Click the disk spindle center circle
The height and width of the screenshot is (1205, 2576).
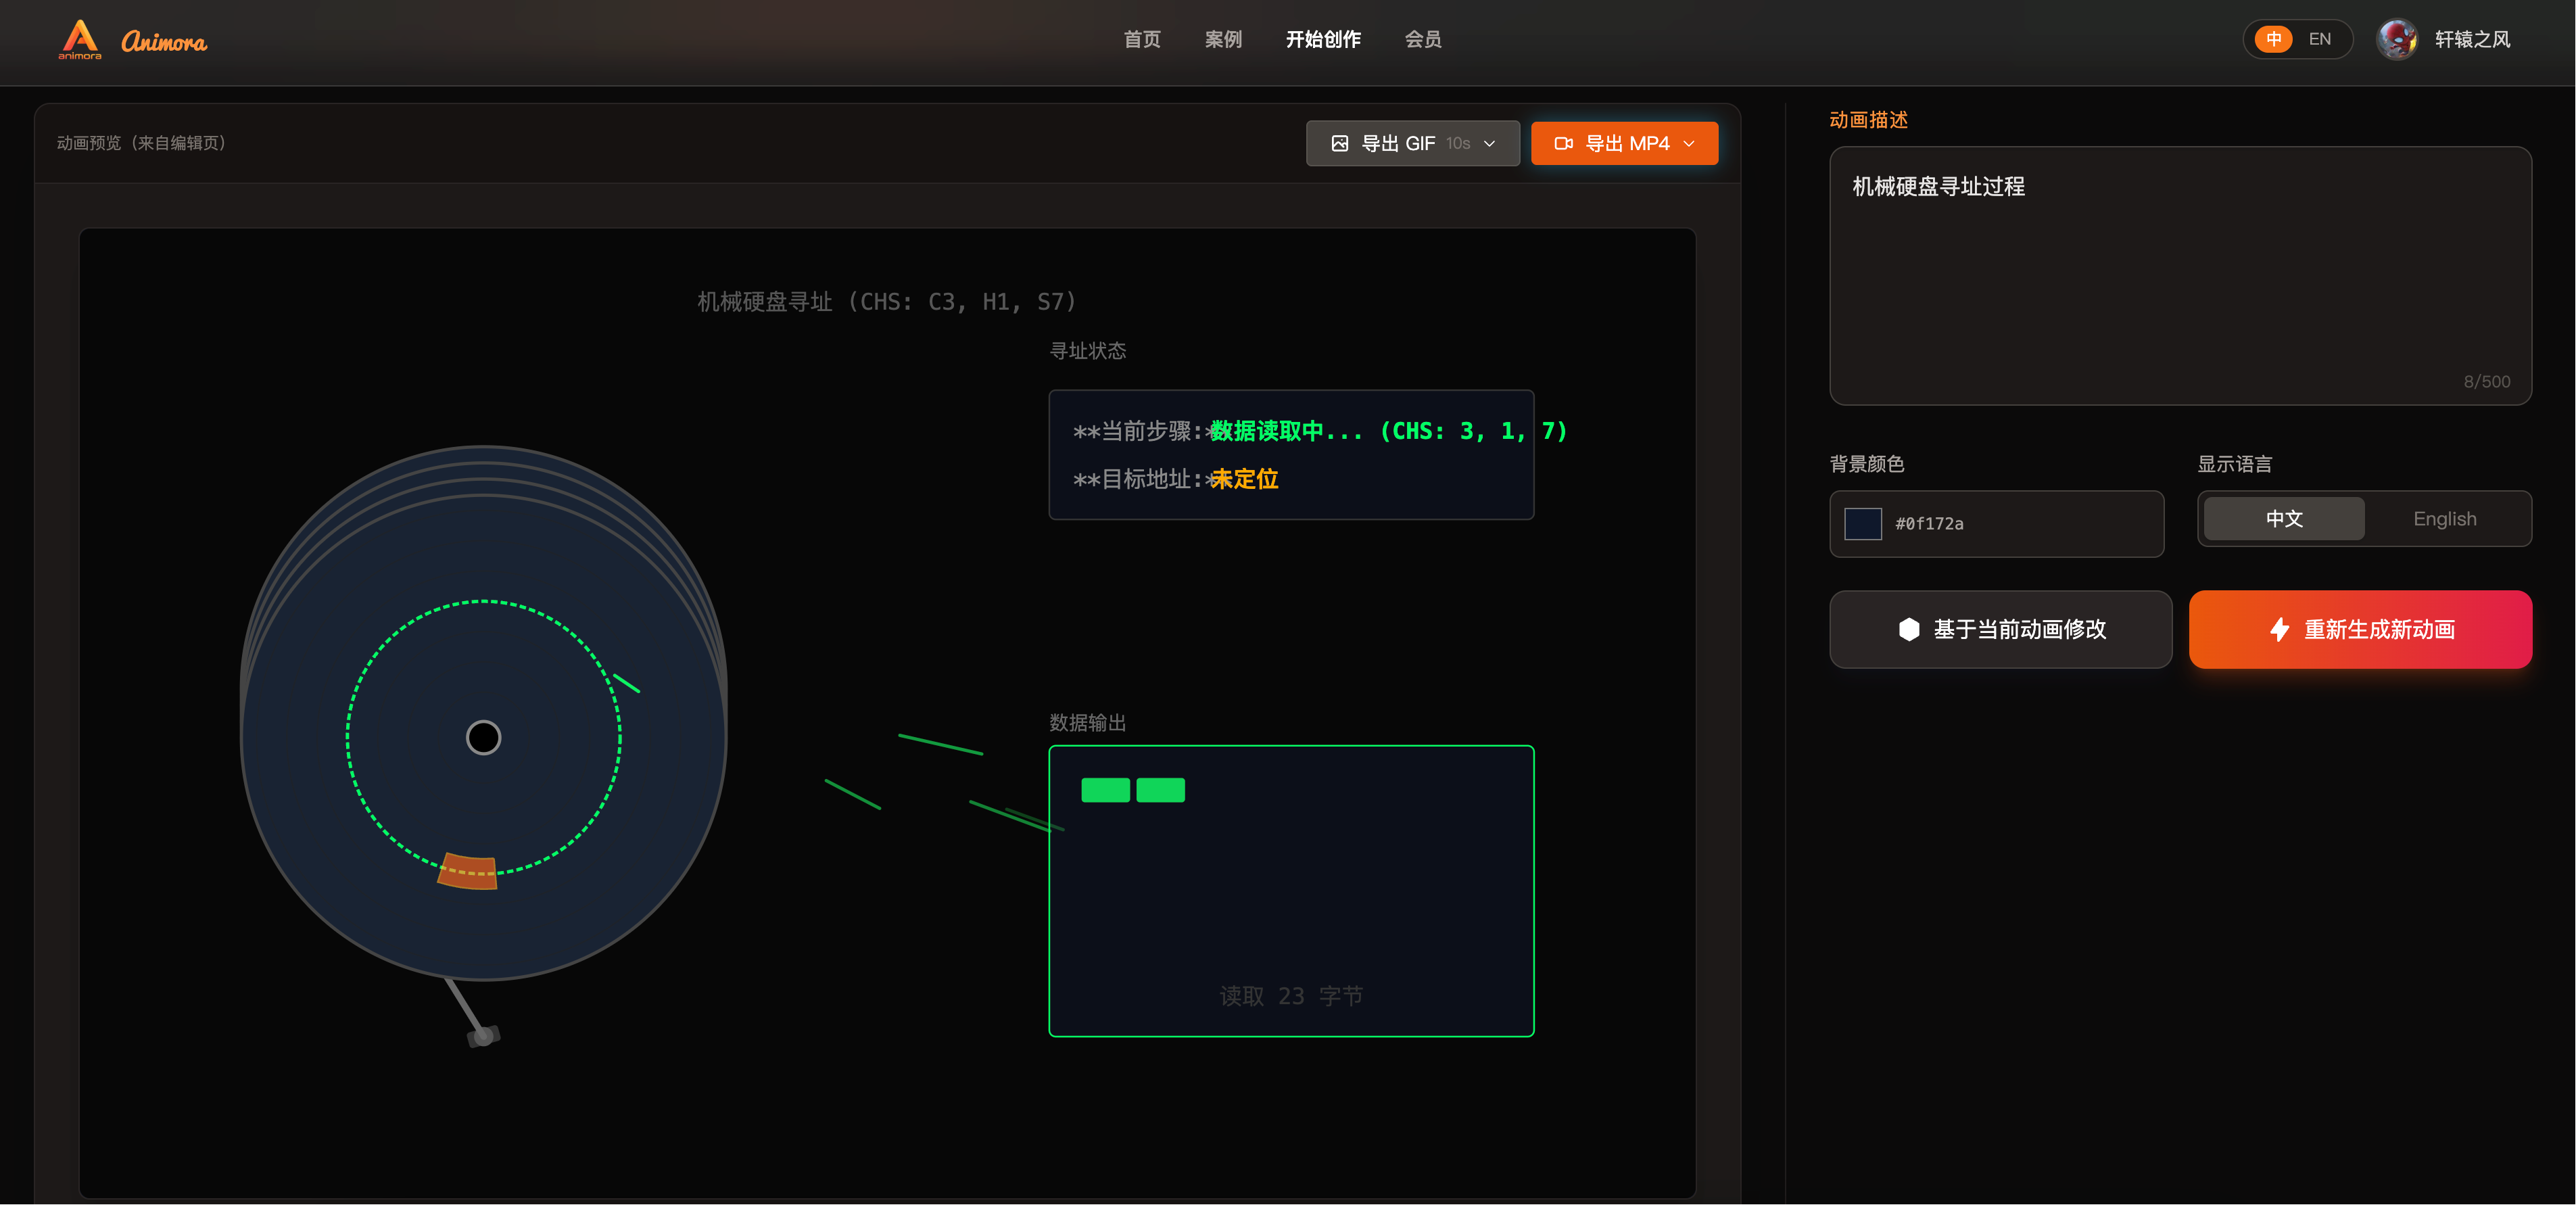coord(484,738)
